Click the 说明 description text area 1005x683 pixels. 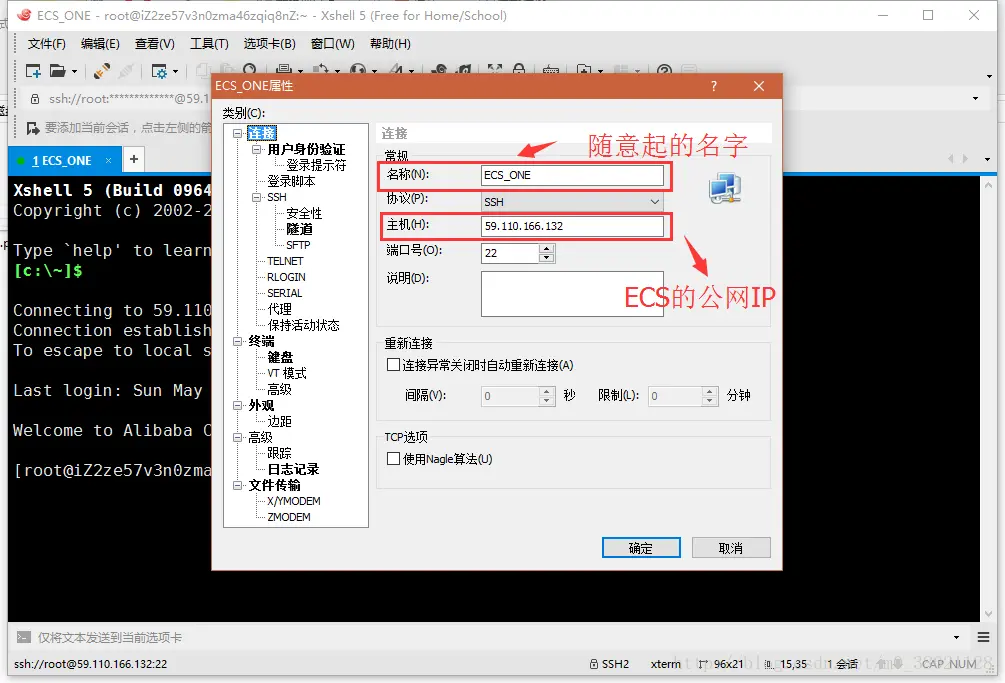point(572,294)
